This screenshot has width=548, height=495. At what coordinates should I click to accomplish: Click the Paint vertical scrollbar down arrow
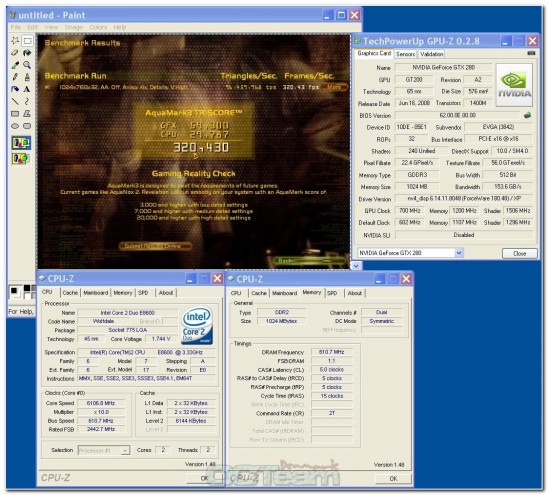(356, 266)
